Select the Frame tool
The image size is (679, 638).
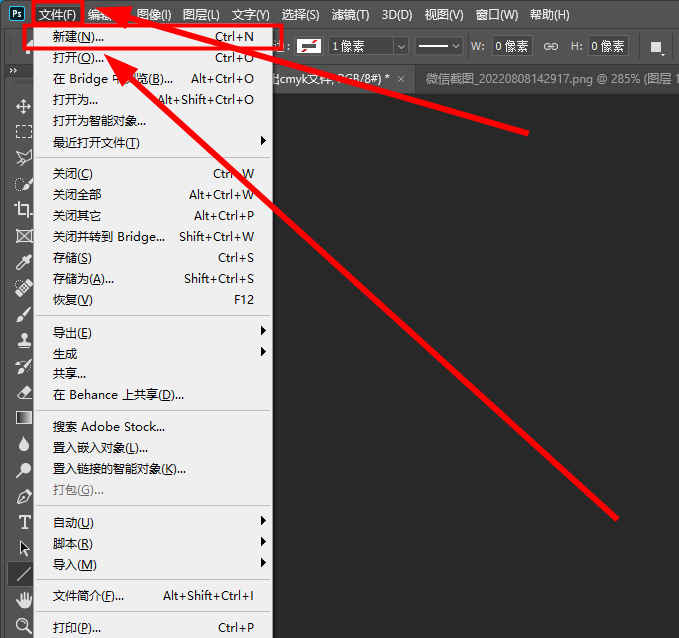pyautogui.click(x=23, y=236)
